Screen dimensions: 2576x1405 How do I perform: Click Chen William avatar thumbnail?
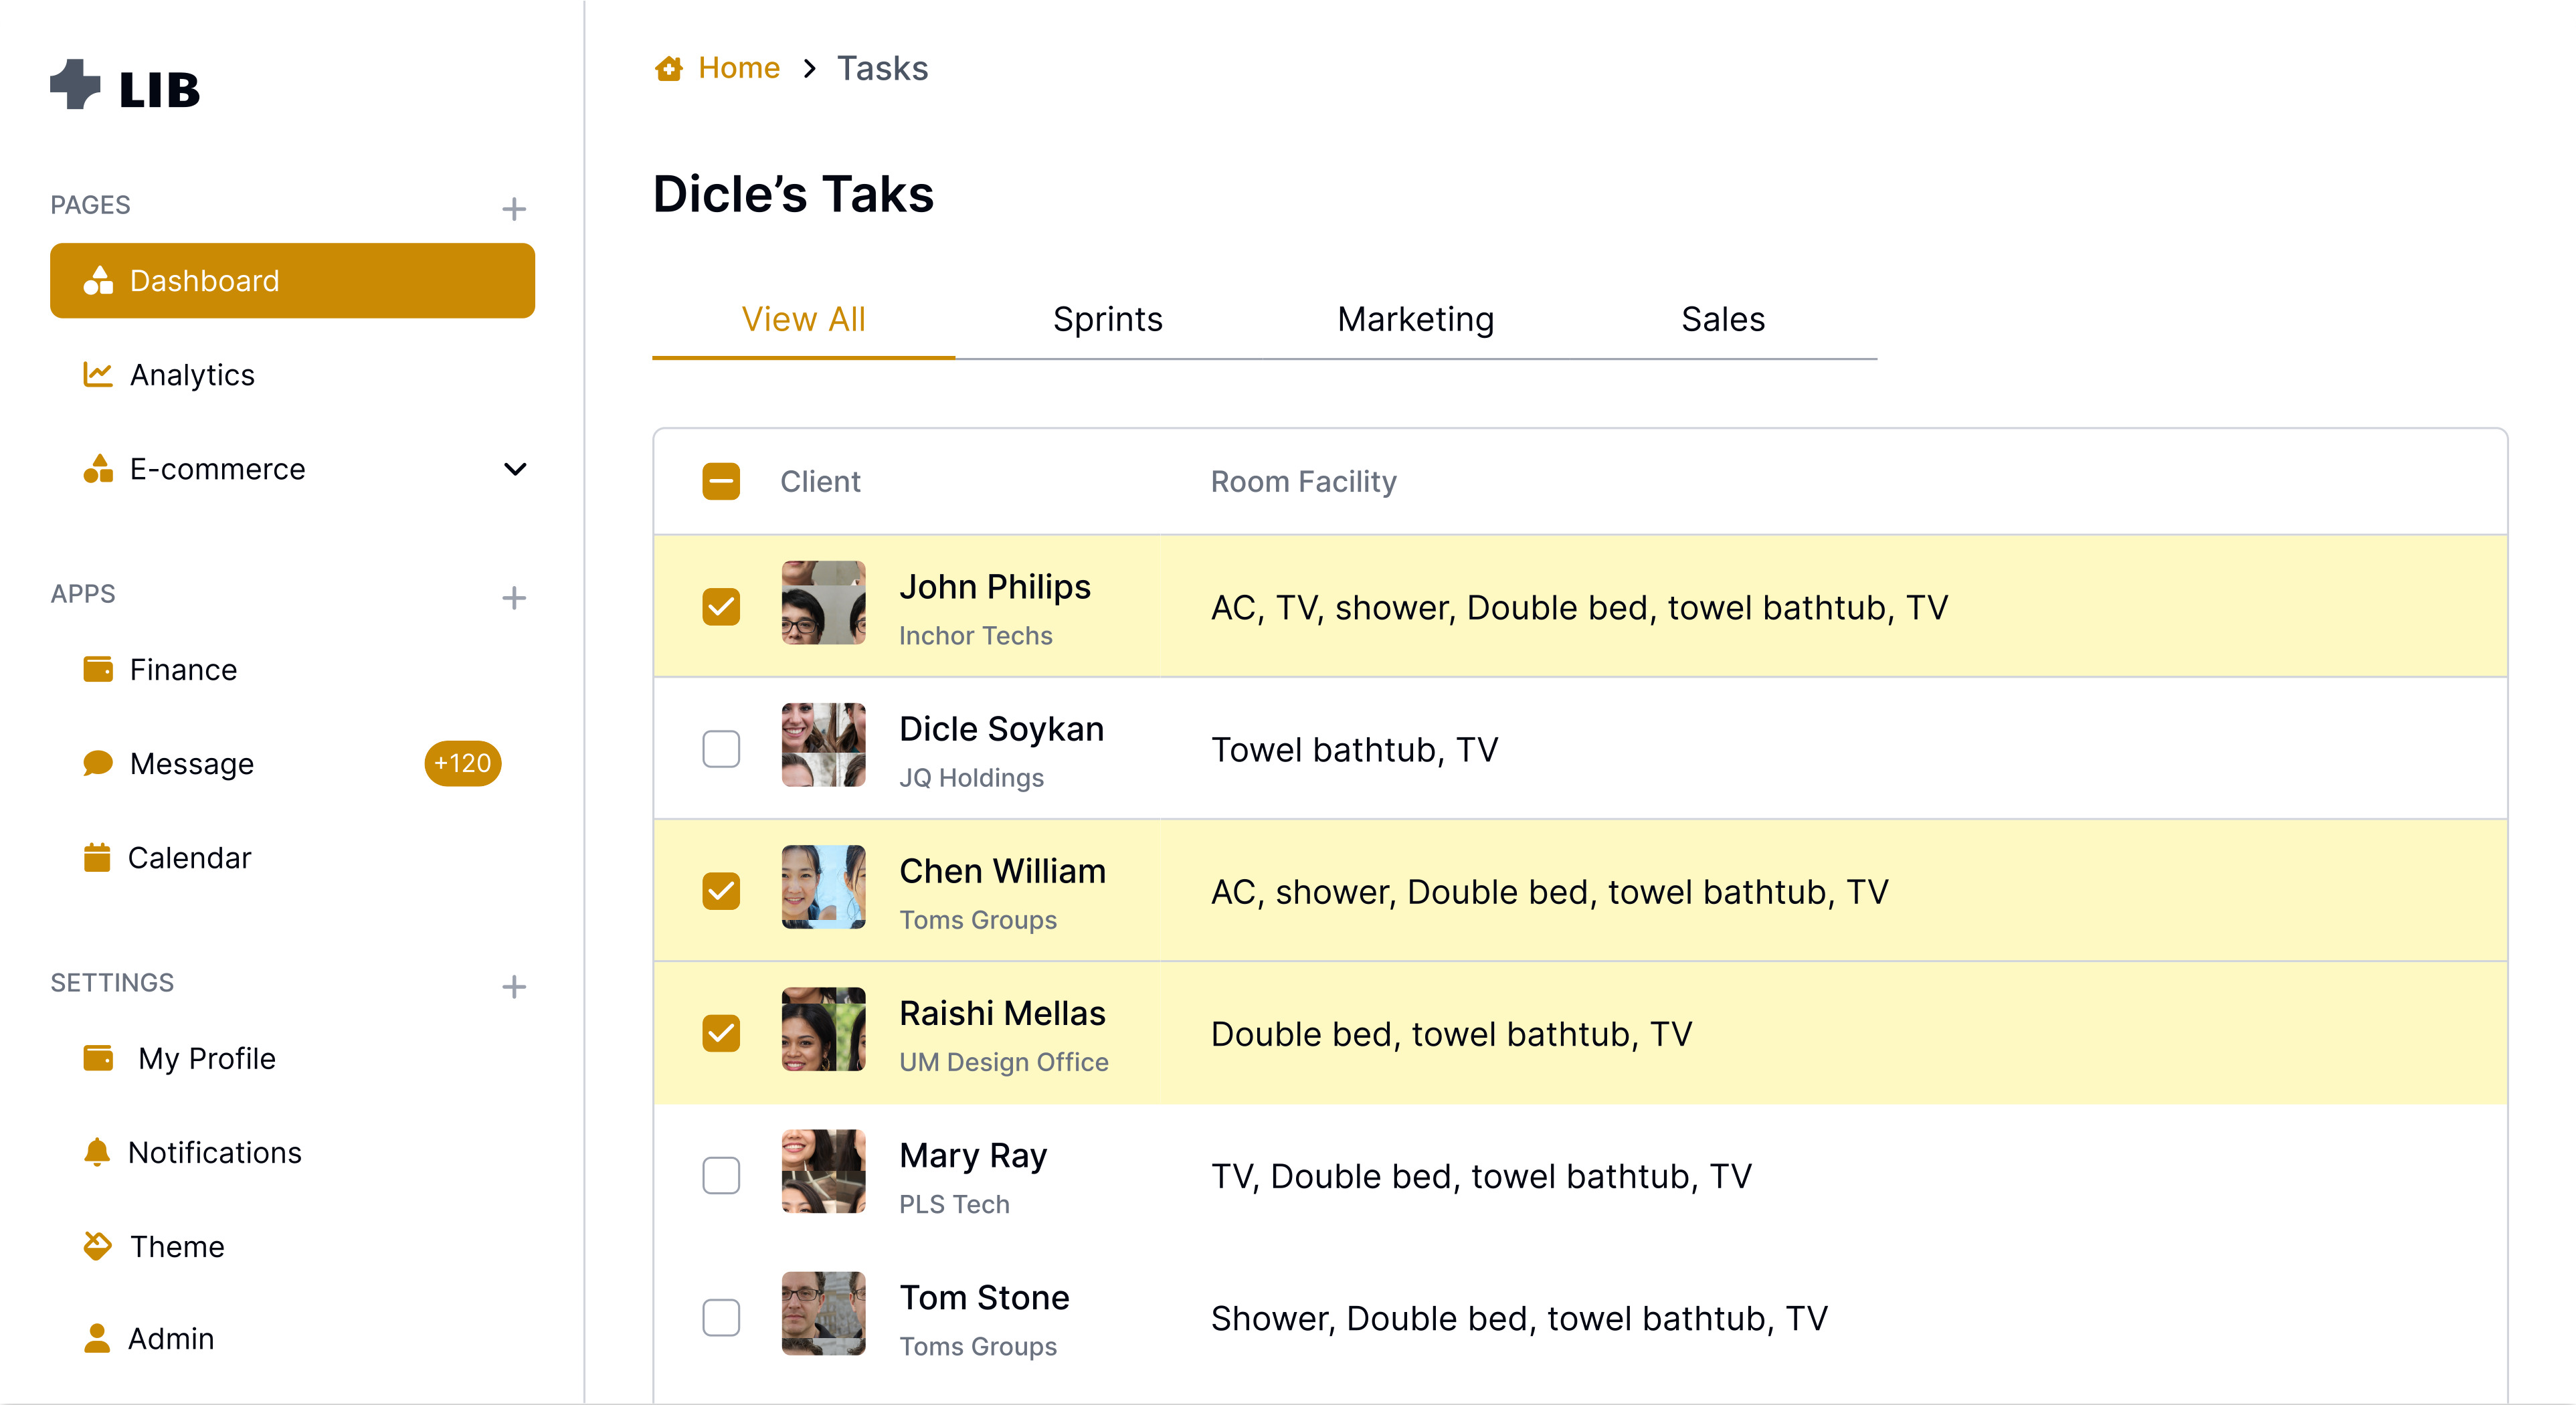823,886
